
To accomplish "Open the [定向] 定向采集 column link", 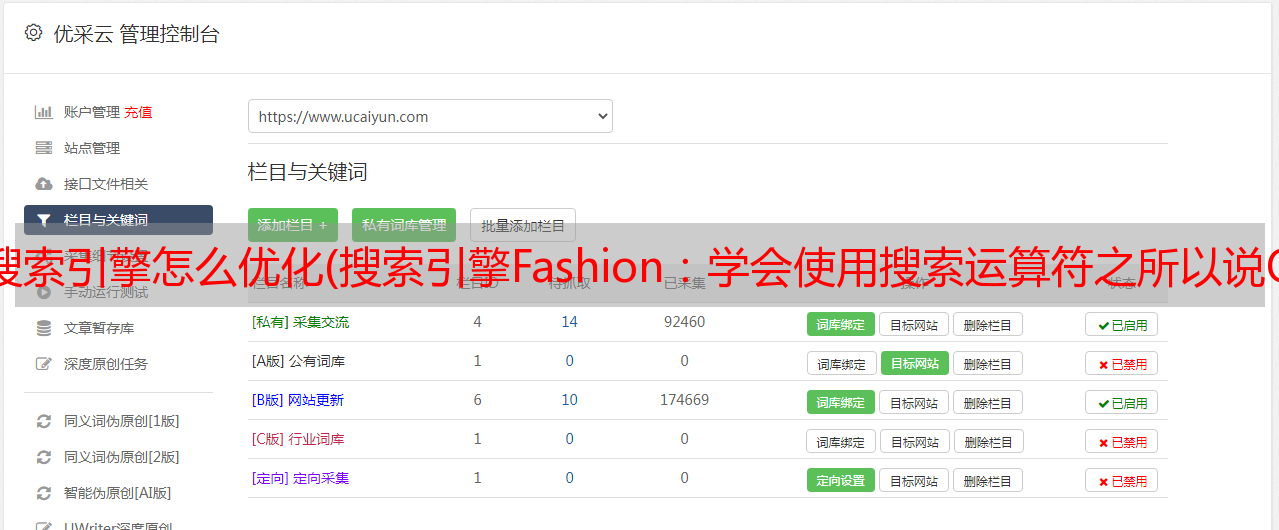I will 301,478.
